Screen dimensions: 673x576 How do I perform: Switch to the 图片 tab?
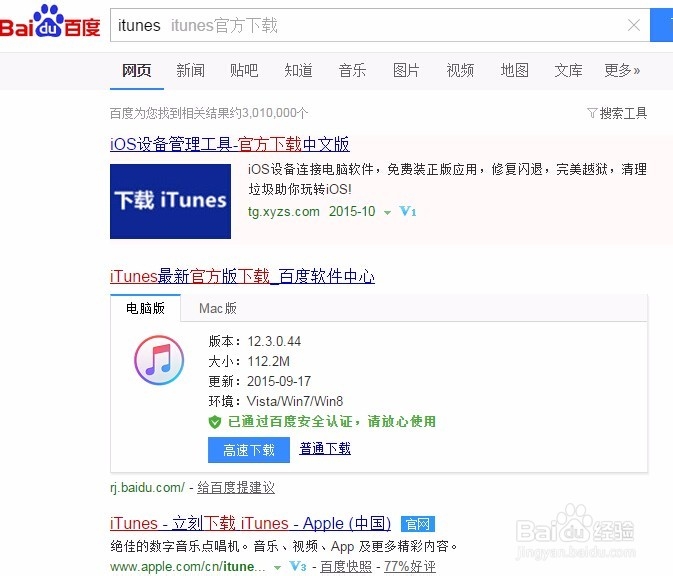(x=406, y=70)
